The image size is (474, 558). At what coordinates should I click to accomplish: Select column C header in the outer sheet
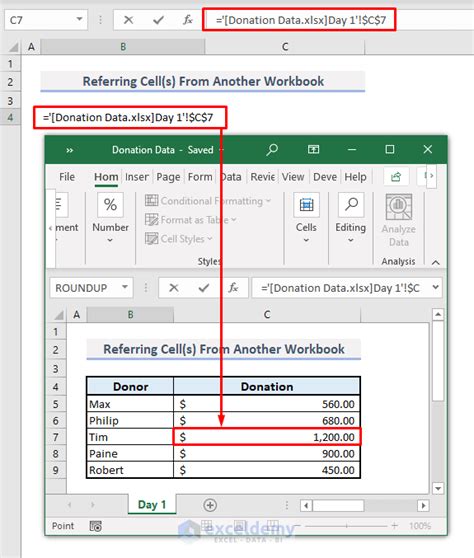pos(285,47)
